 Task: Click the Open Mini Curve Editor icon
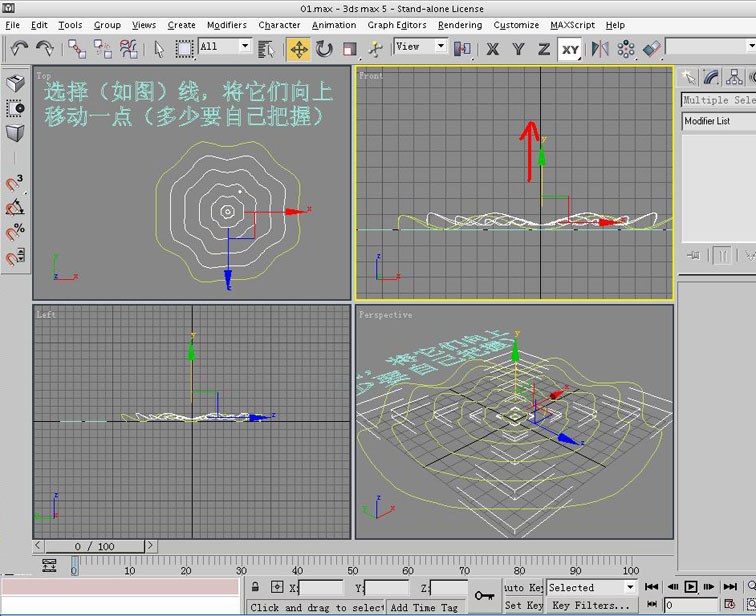pyautogui.click(x=49, y=565)
